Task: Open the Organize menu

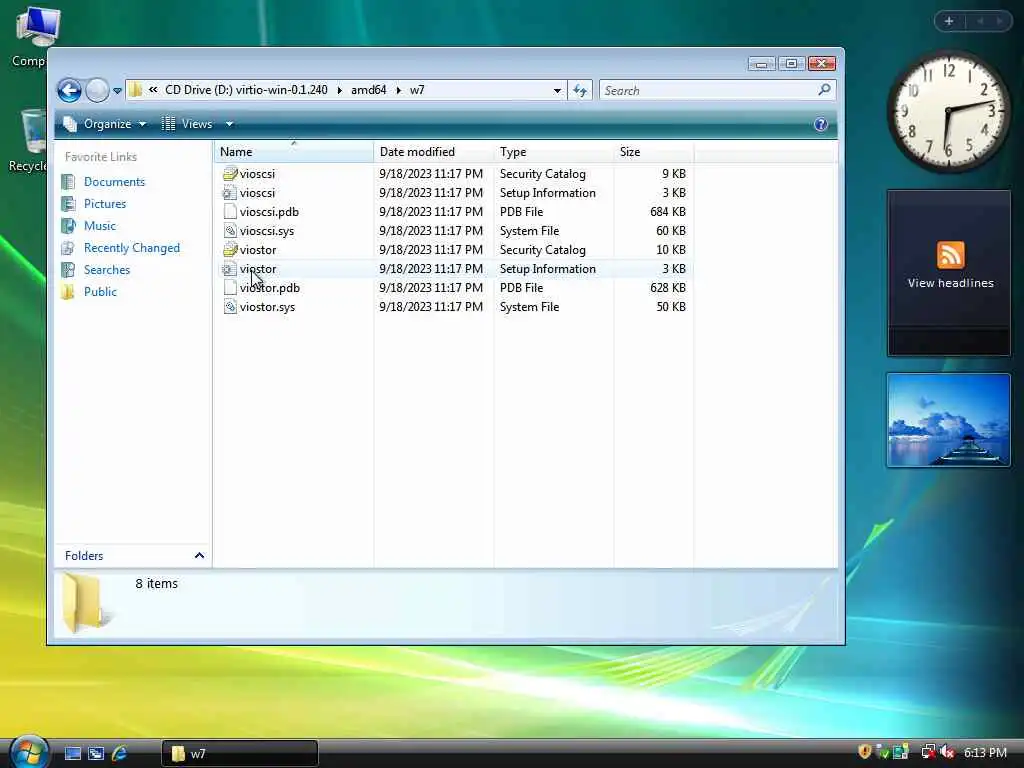Action: tap(104, 124)
